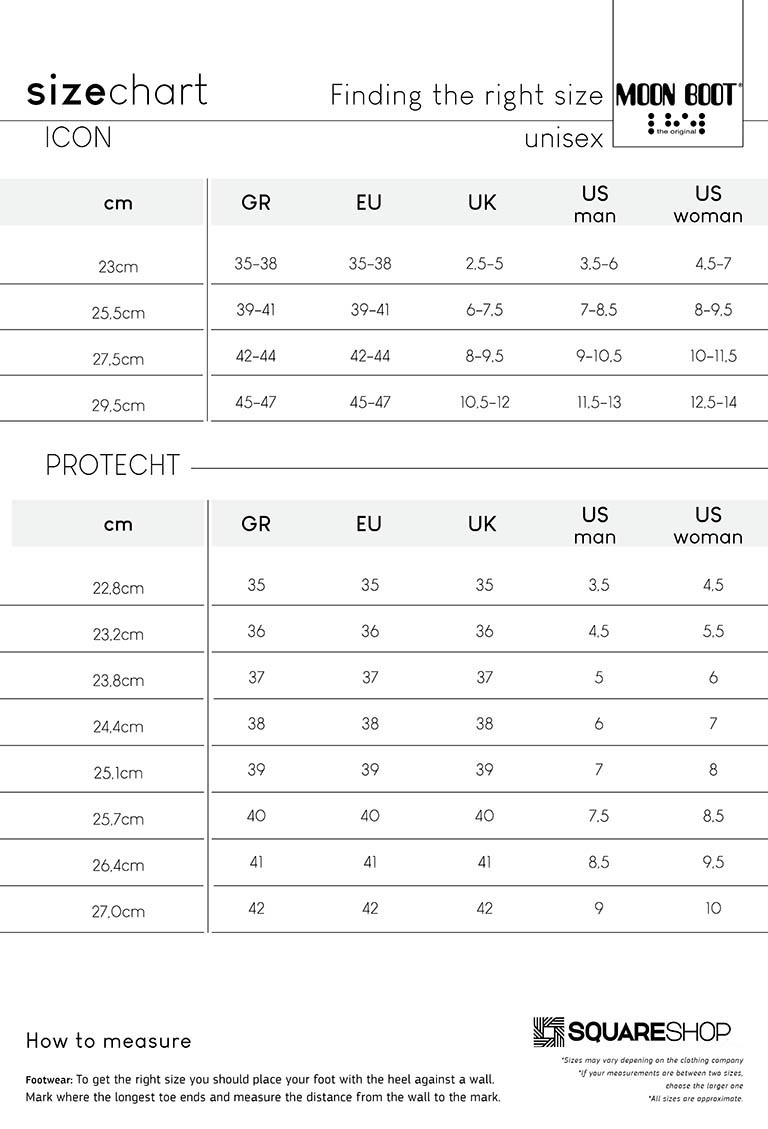This screenshot has width=768, height=1129.
Task: Click the ICON section title
Action: pos(78,138)
